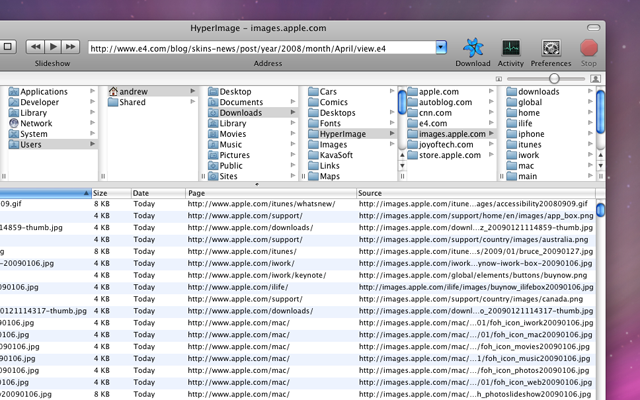
Task: Open the Activity monitor icon
Action: tap(511, 48)
